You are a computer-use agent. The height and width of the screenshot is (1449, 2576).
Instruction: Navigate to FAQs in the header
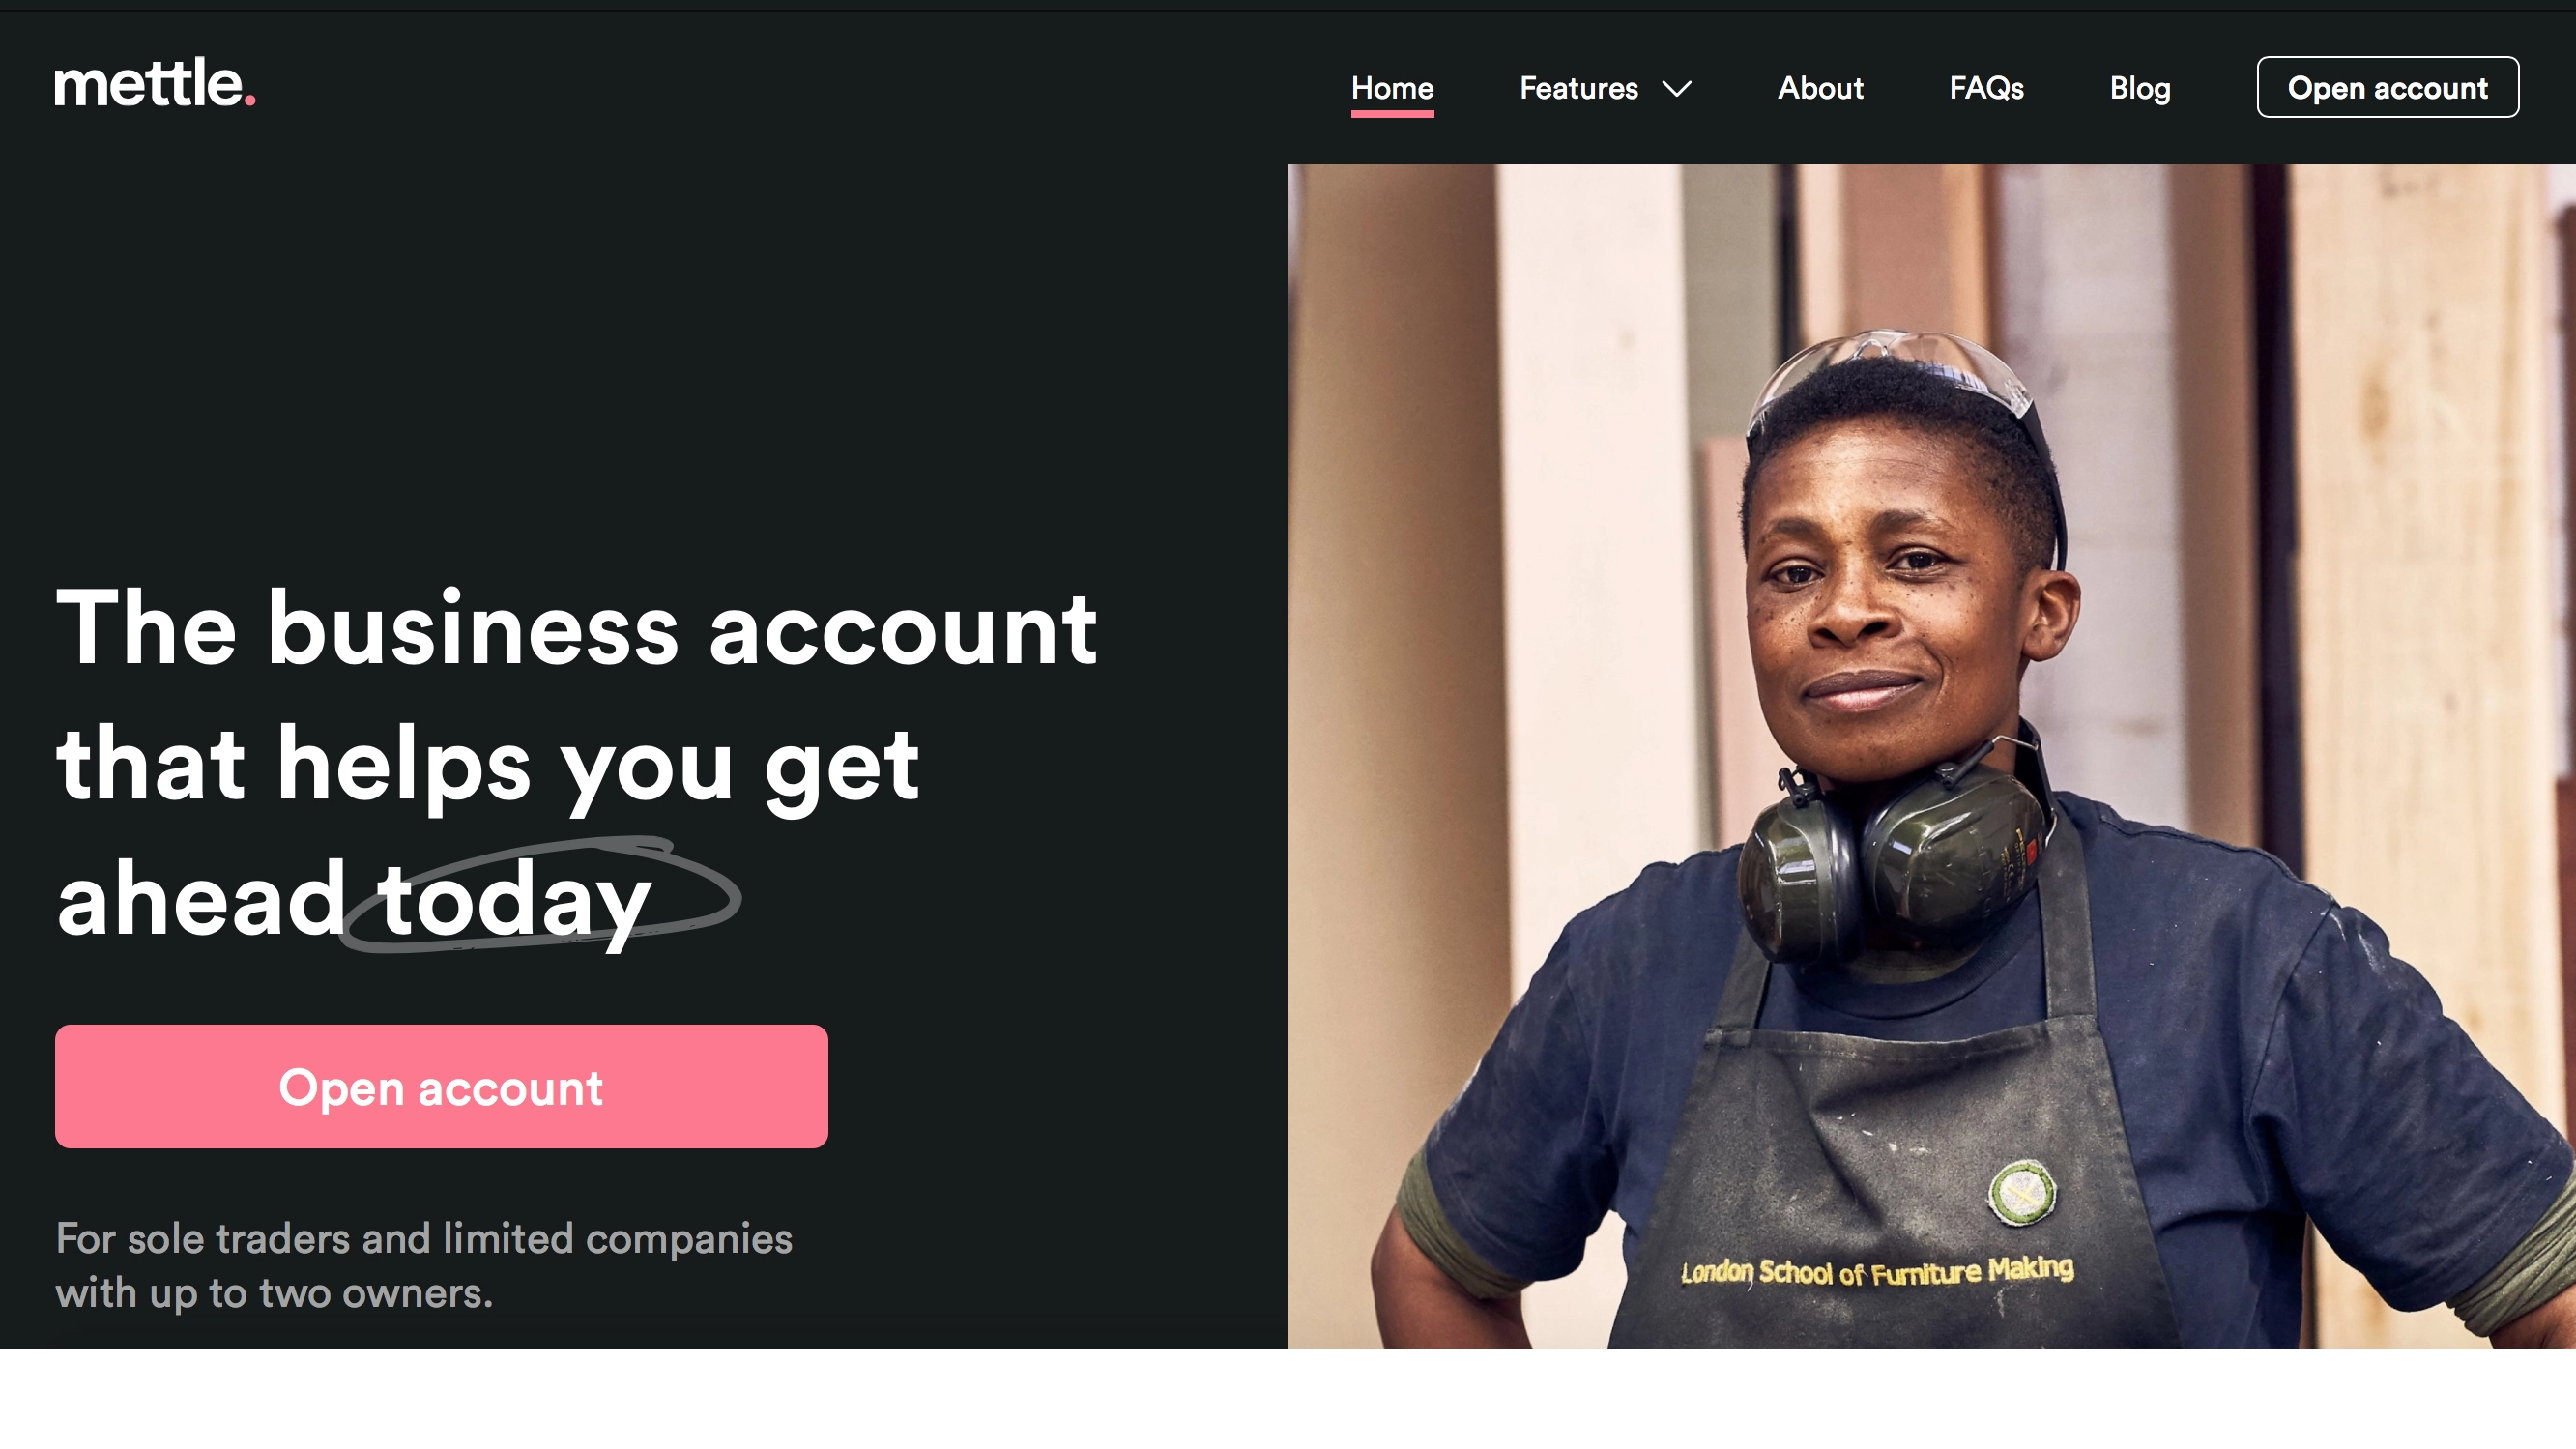[1986, 88]
